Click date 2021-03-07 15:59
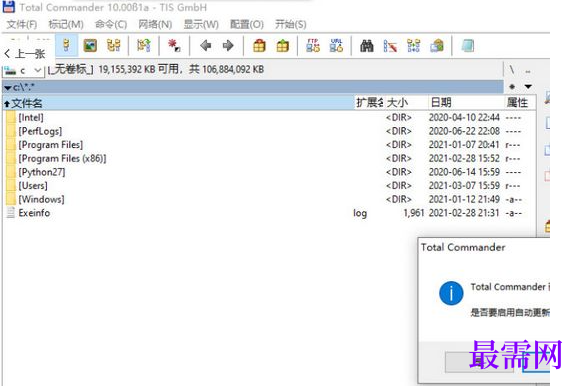 (464, 186)
